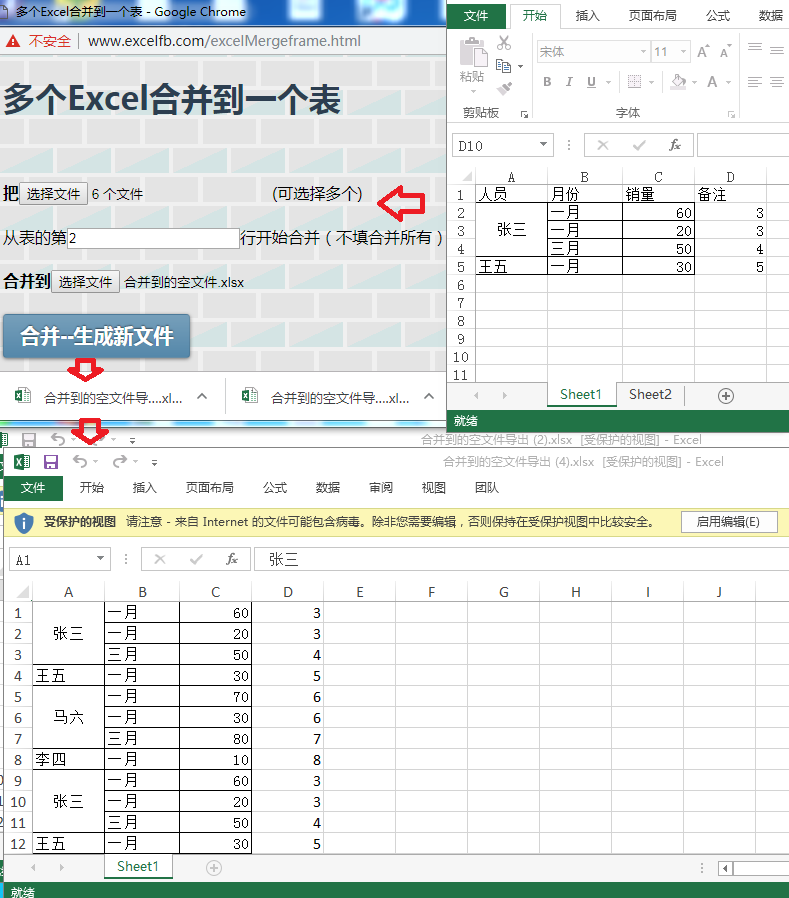The height and width of the screenshot is (898, 789).
Task: Click the Increase Font Size icon
Action: pos(703,52)
